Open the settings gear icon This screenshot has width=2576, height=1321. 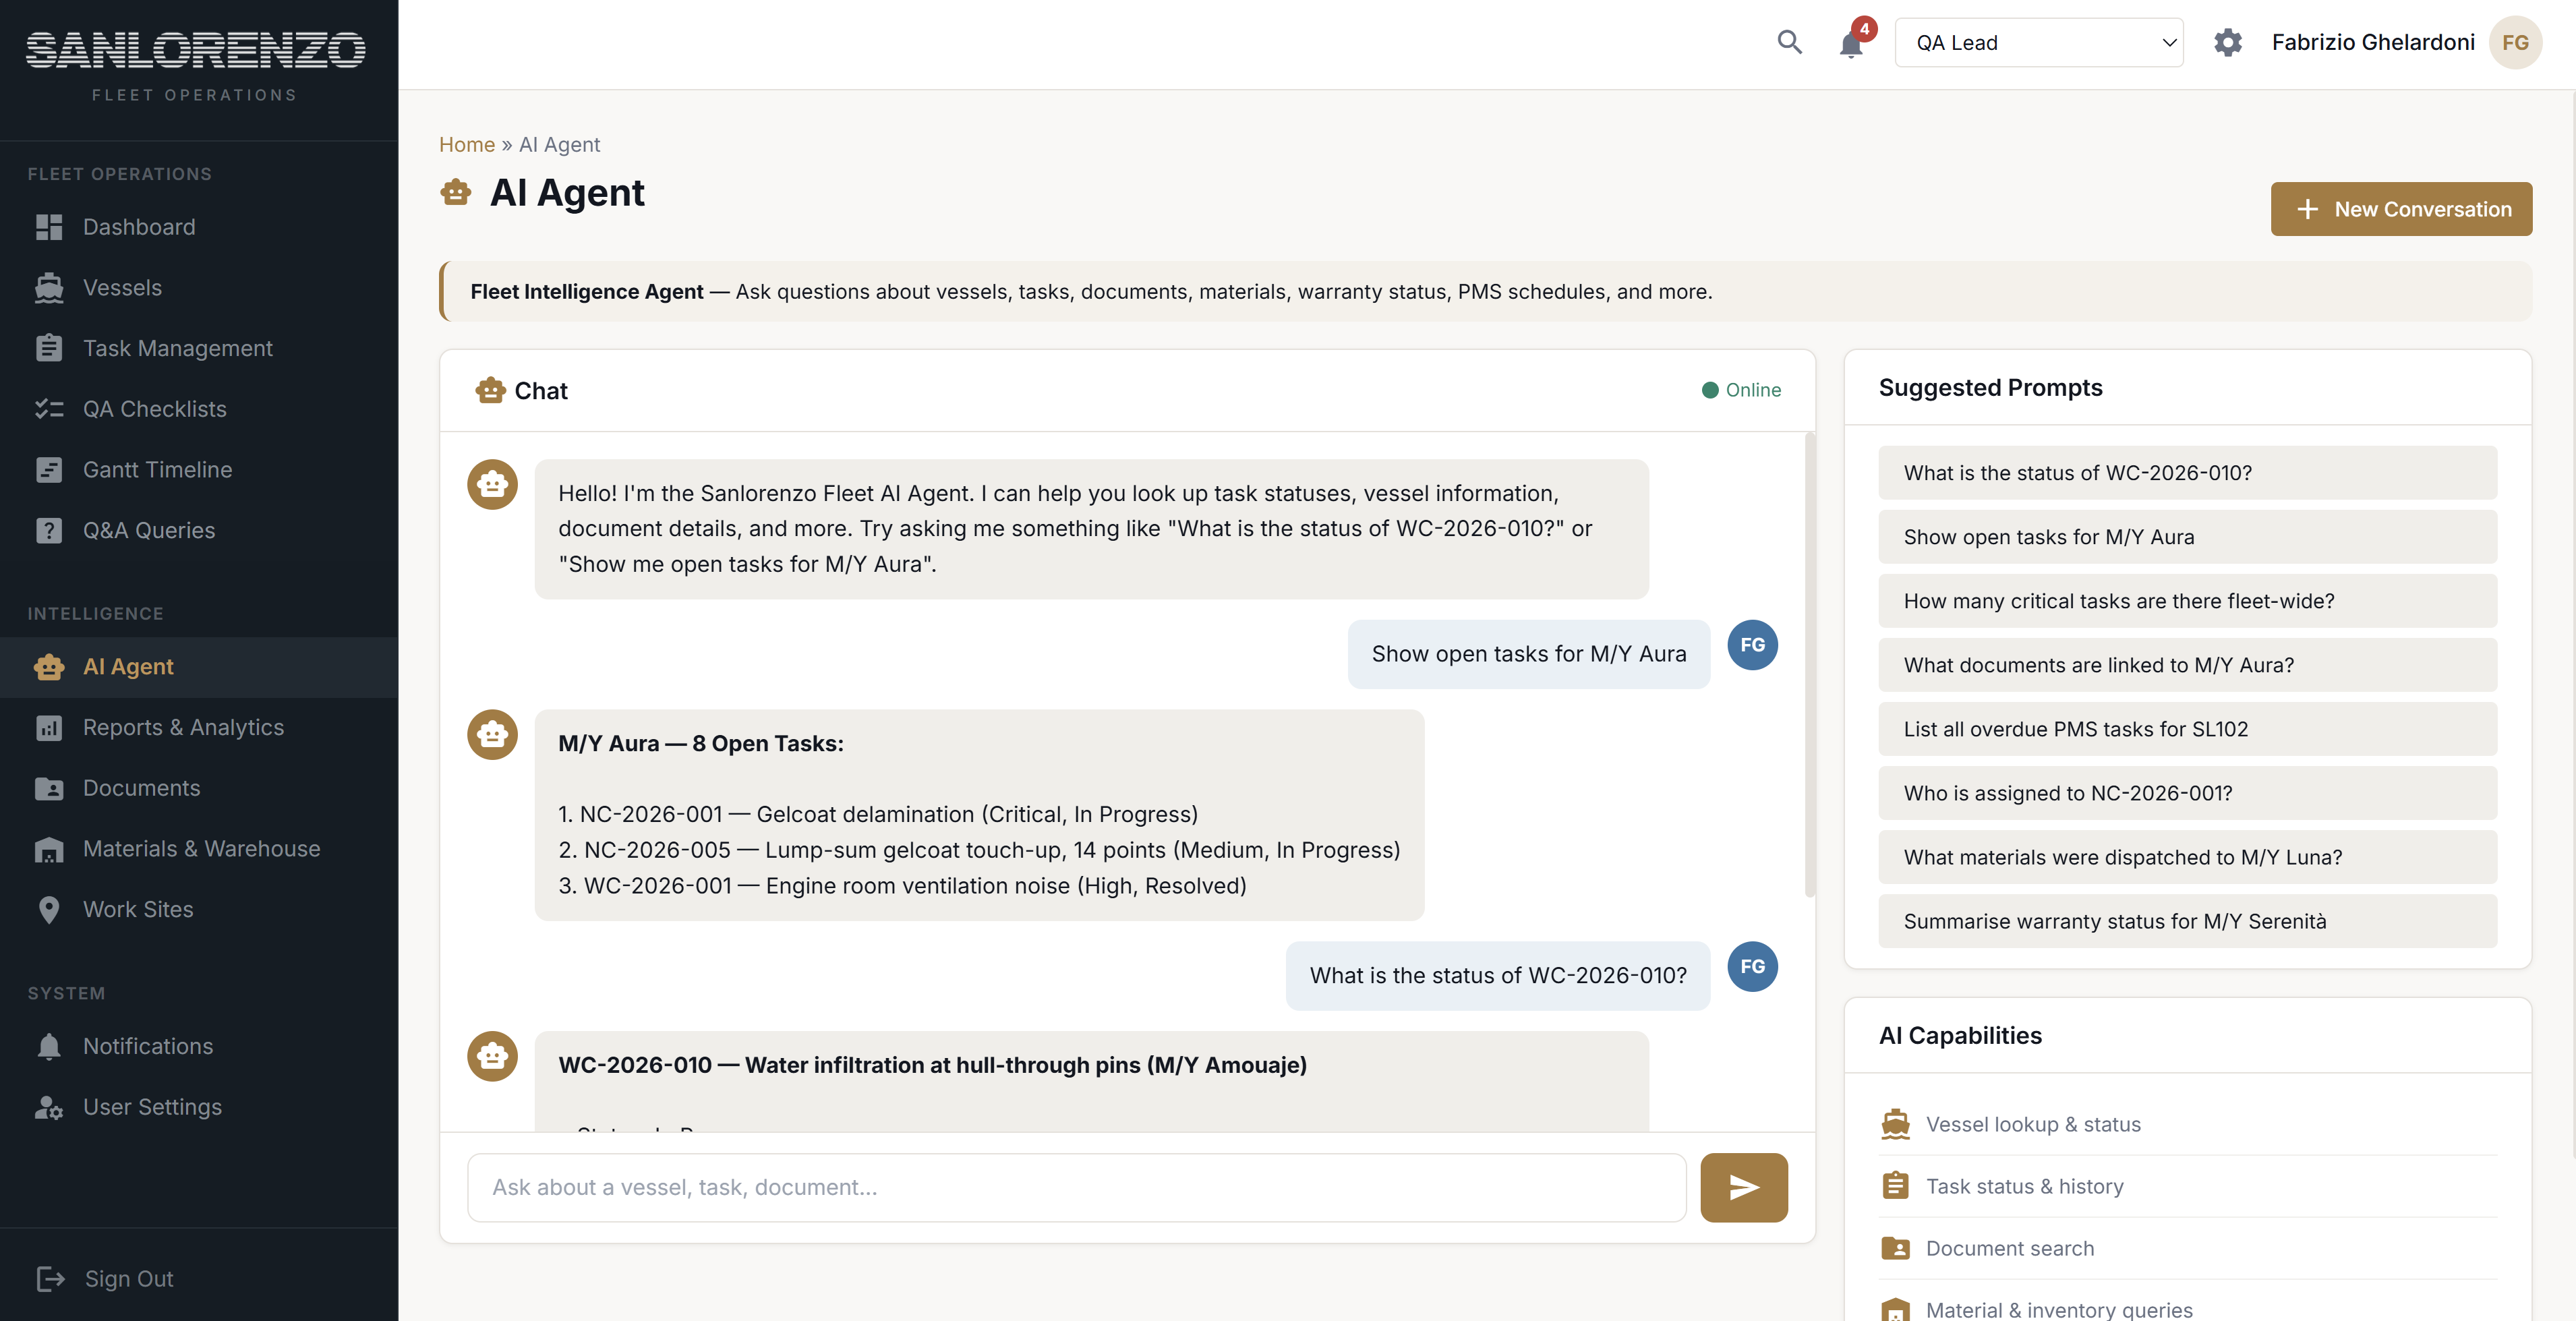click(x=2228, y=42)
